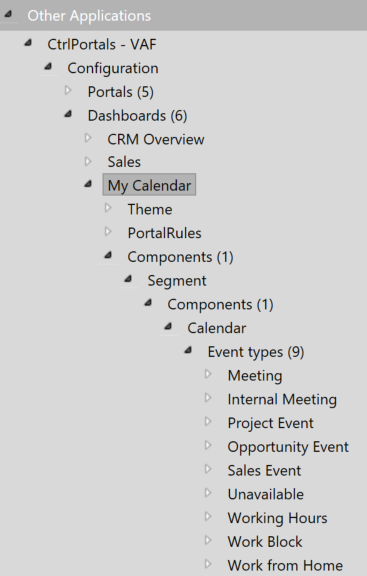Select the Calendar component item

click(x=217, y=328)
